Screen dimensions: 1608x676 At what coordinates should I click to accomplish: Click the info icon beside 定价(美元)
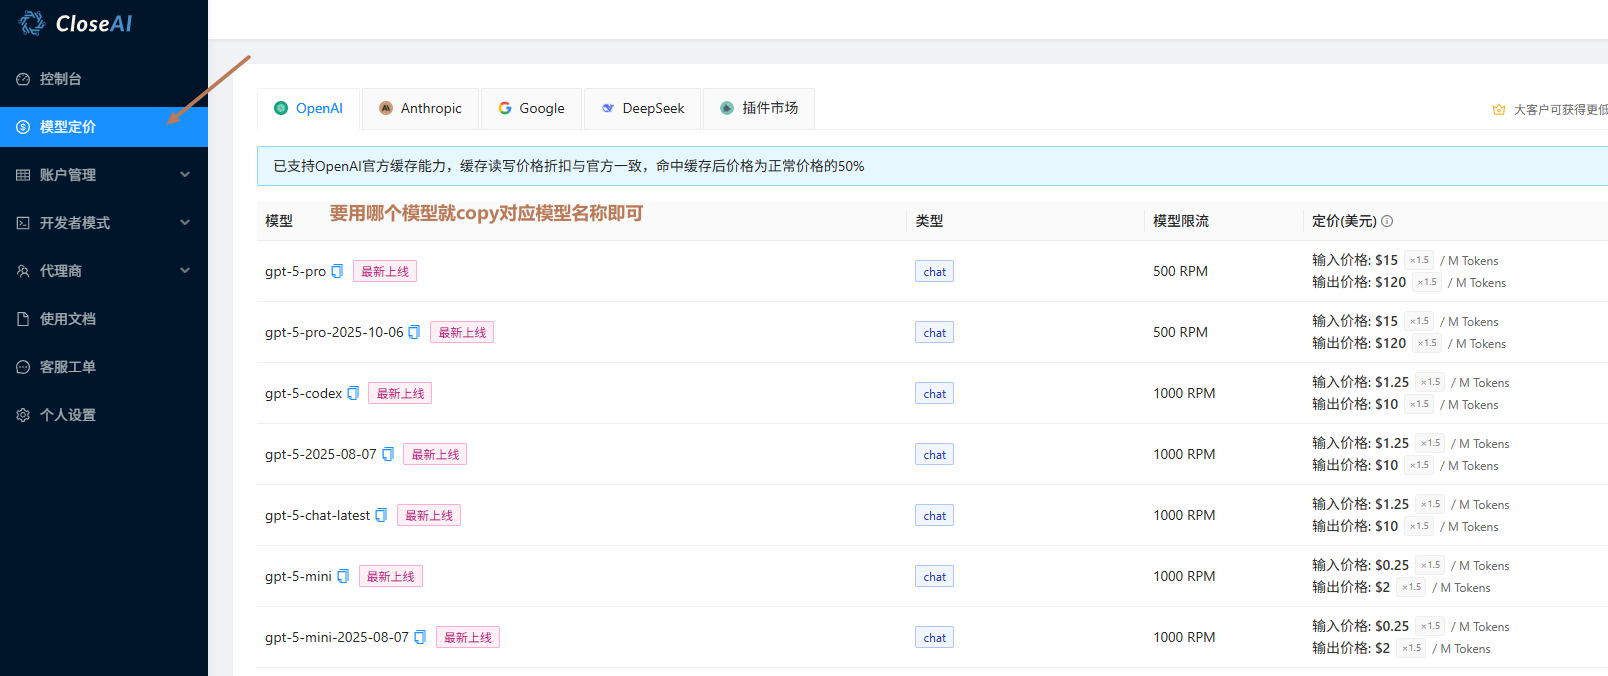(1387, 221)
